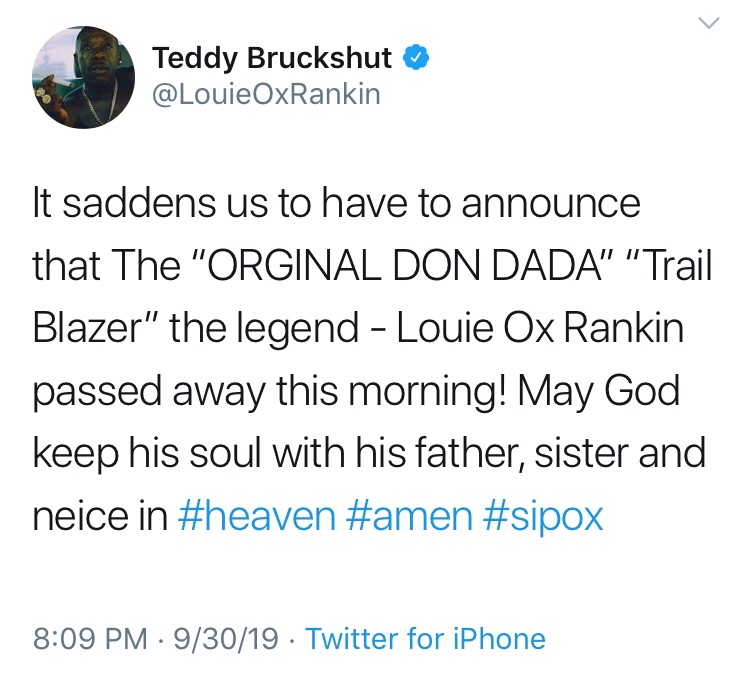The width and height of the screenshot is (750, 676).
Task: Click the Twitter for iPhone source link
Action: (425, 638)
